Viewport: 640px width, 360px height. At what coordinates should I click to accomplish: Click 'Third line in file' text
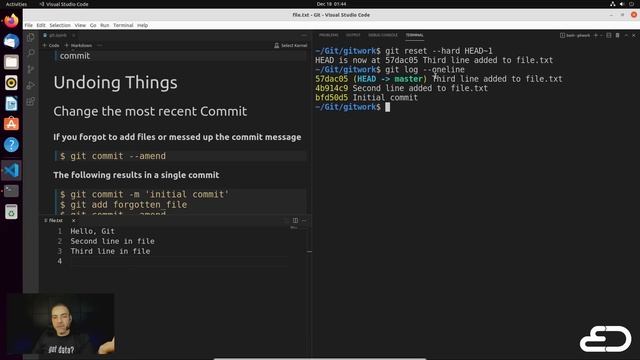(110, 251)
